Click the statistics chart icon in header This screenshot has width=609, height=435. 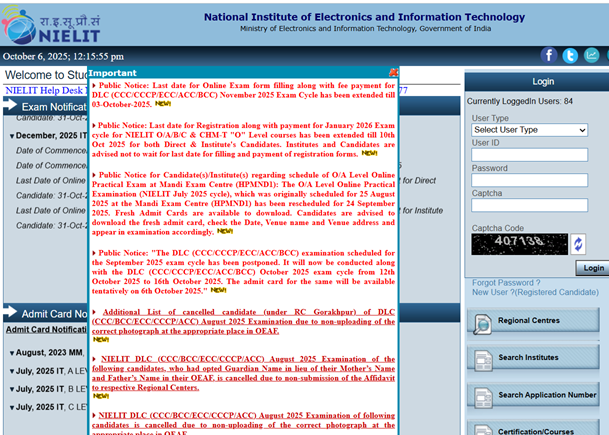coord(591,56)
